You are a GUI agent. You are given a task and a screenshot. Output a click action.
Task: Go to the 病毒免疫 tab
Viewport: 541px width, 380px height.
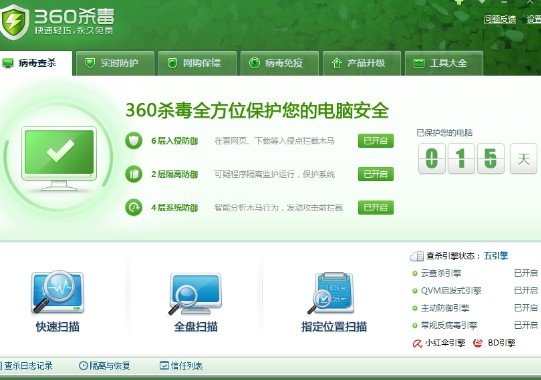pos(279,63)
